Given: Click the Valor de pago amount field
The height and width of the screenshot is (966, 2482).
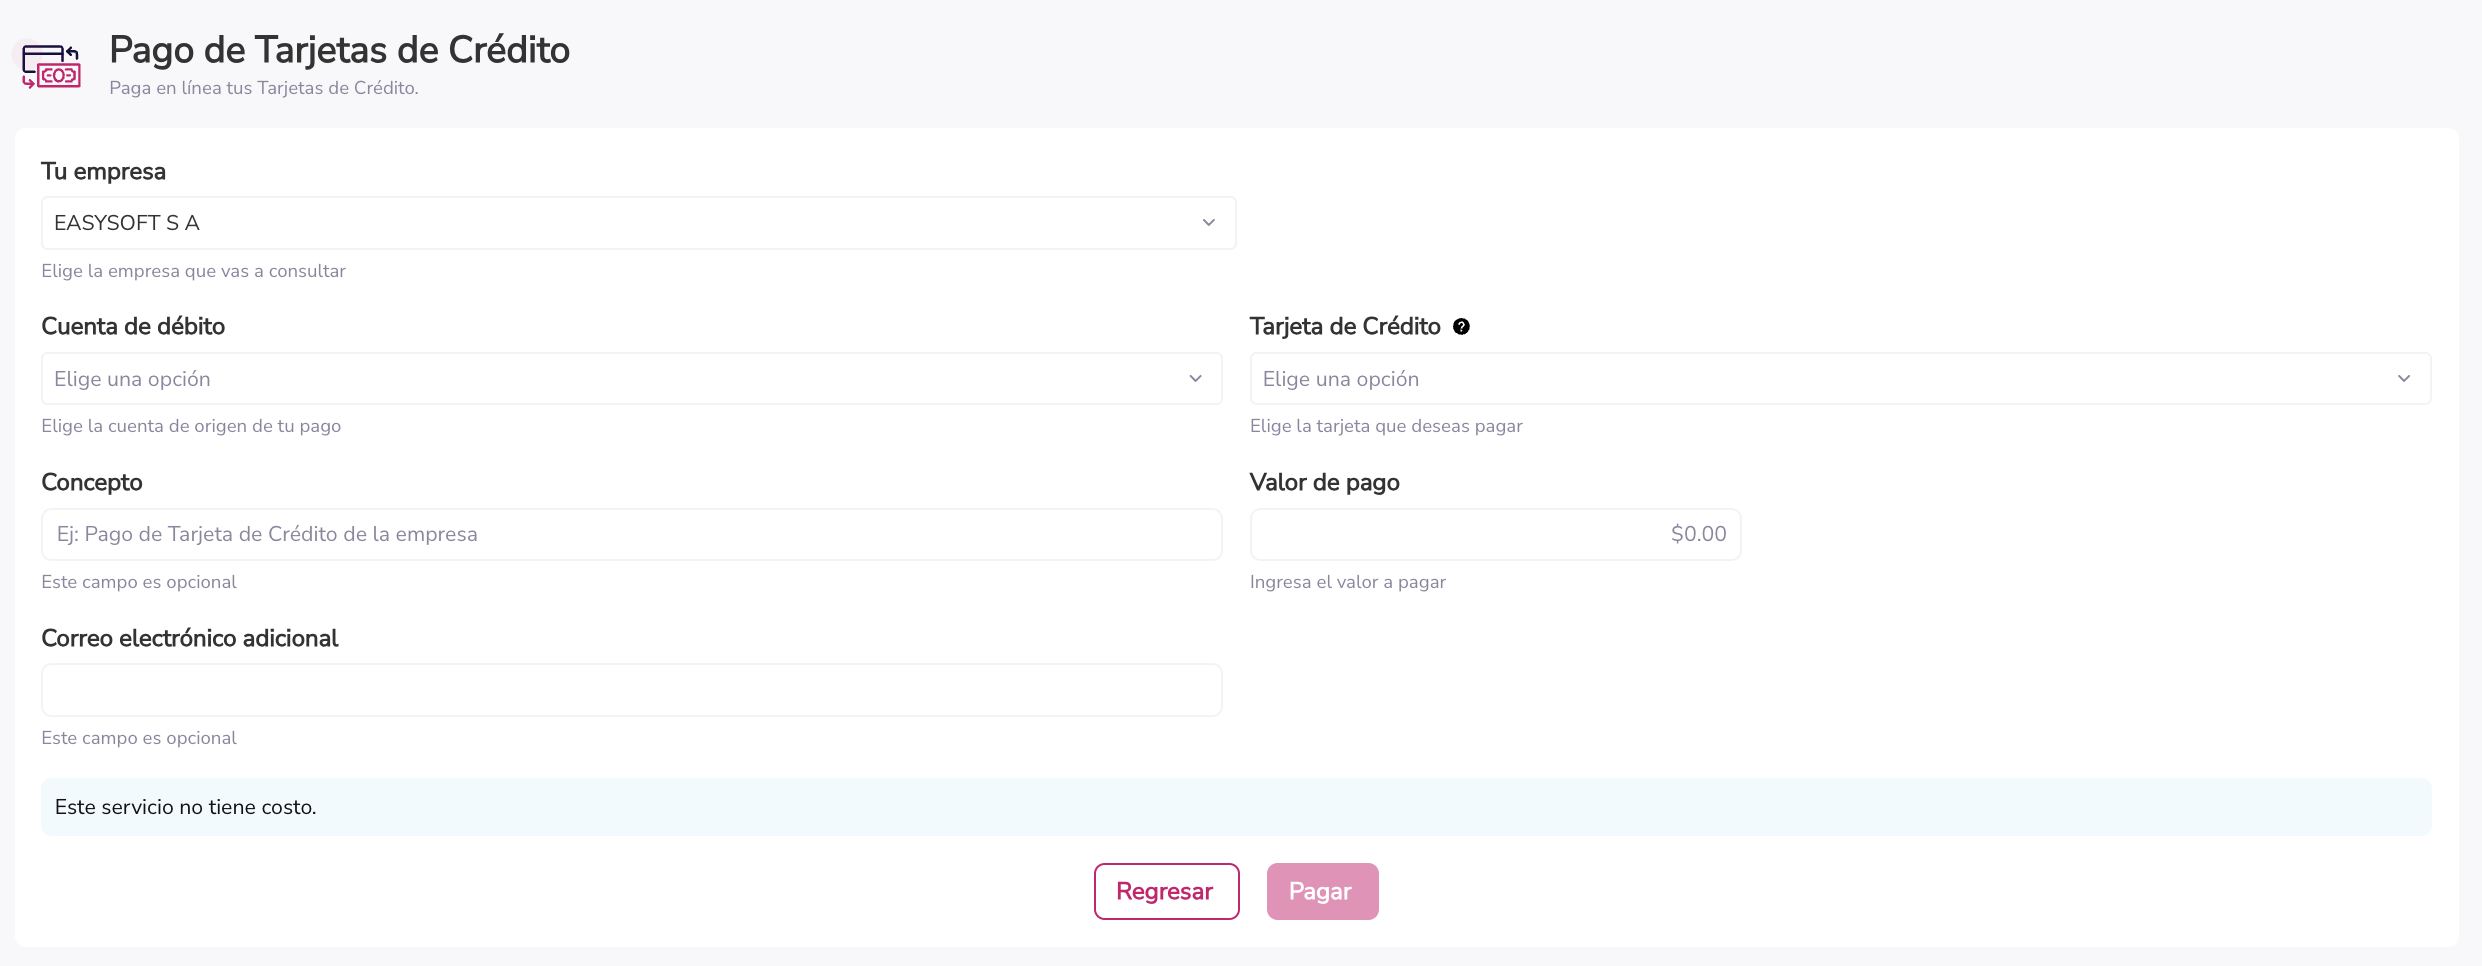Looking at the screenshot, I should pyautogui.click(x=1495, y=534).
